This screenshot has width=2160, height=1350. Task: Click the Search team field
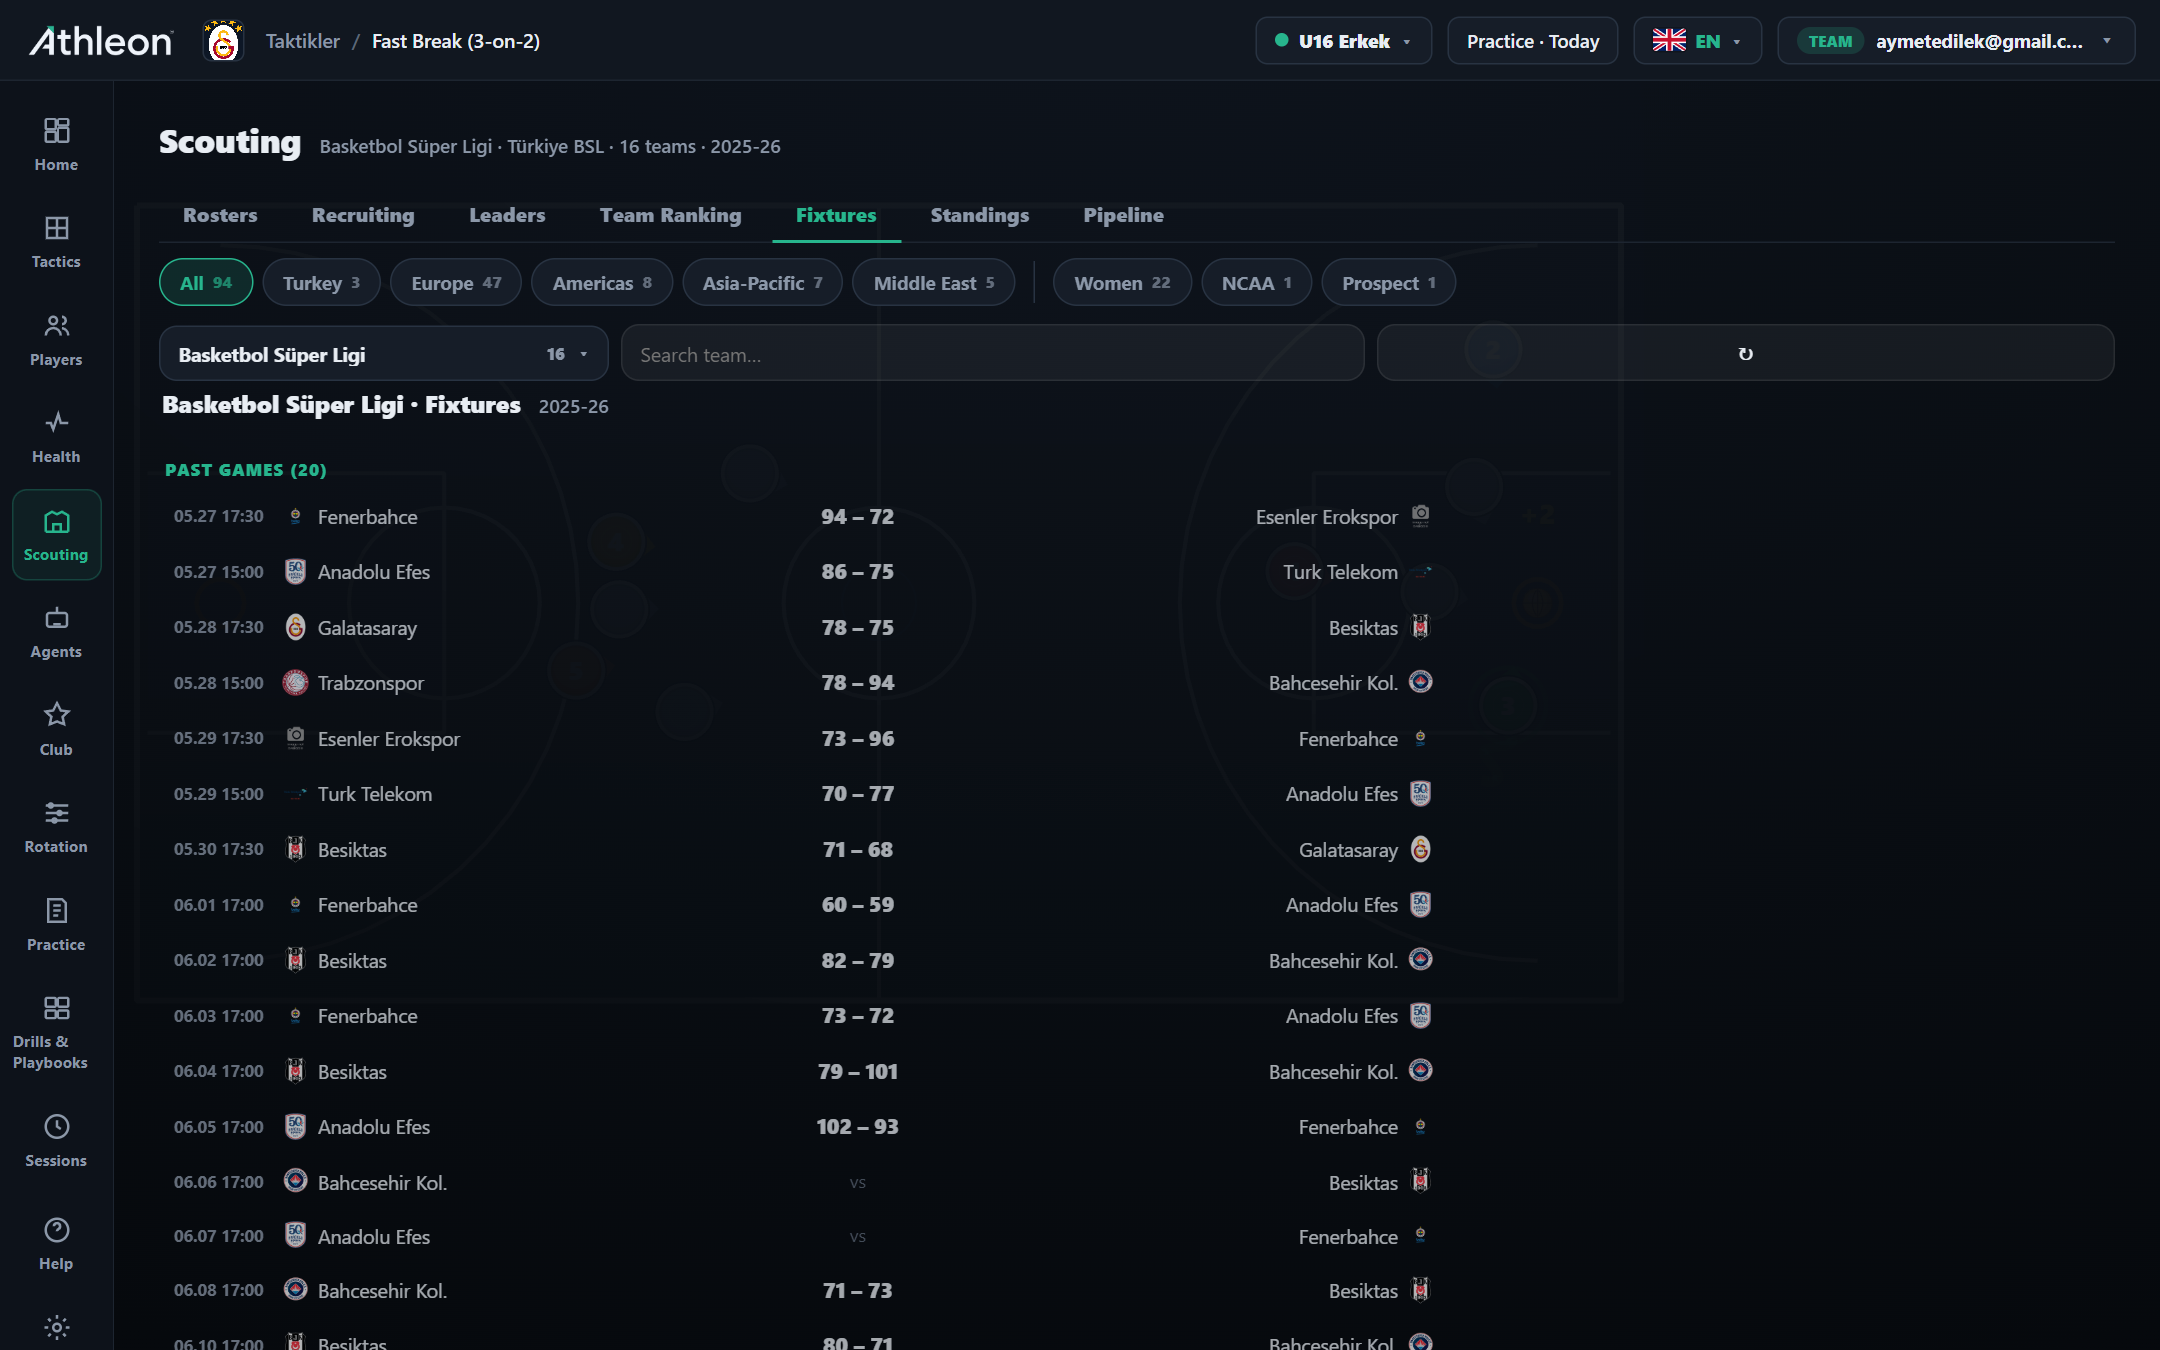click(992, 354)
